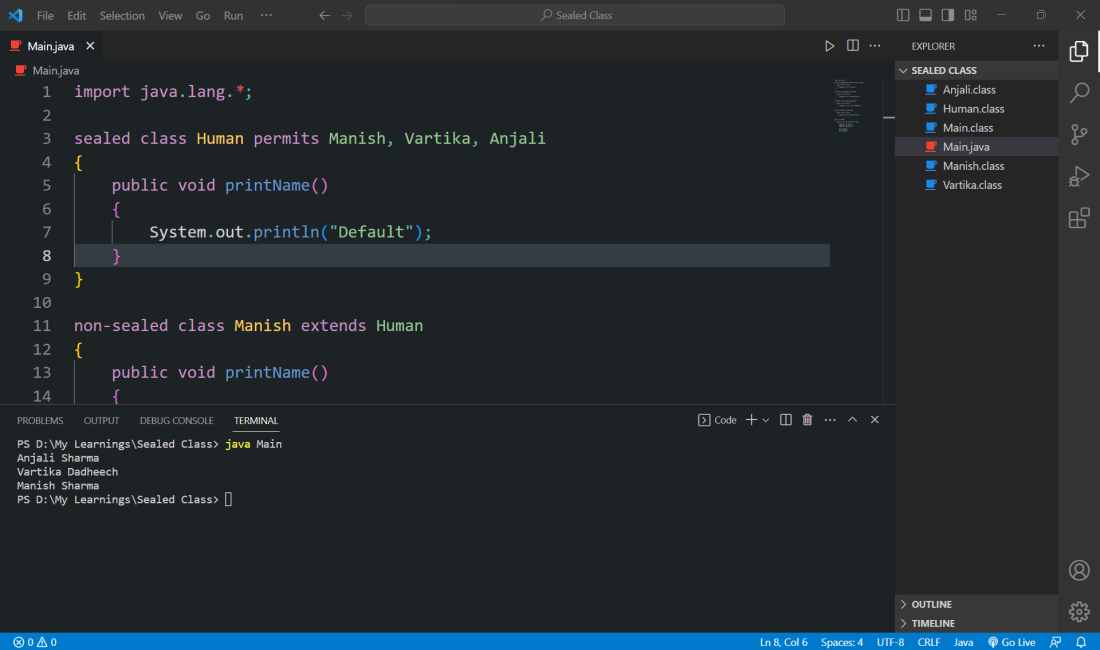The height and width of the screenshot is (650, 1100).
Task: Switch to the OUTPUT tab in the panel
Action: coord(101,420)
